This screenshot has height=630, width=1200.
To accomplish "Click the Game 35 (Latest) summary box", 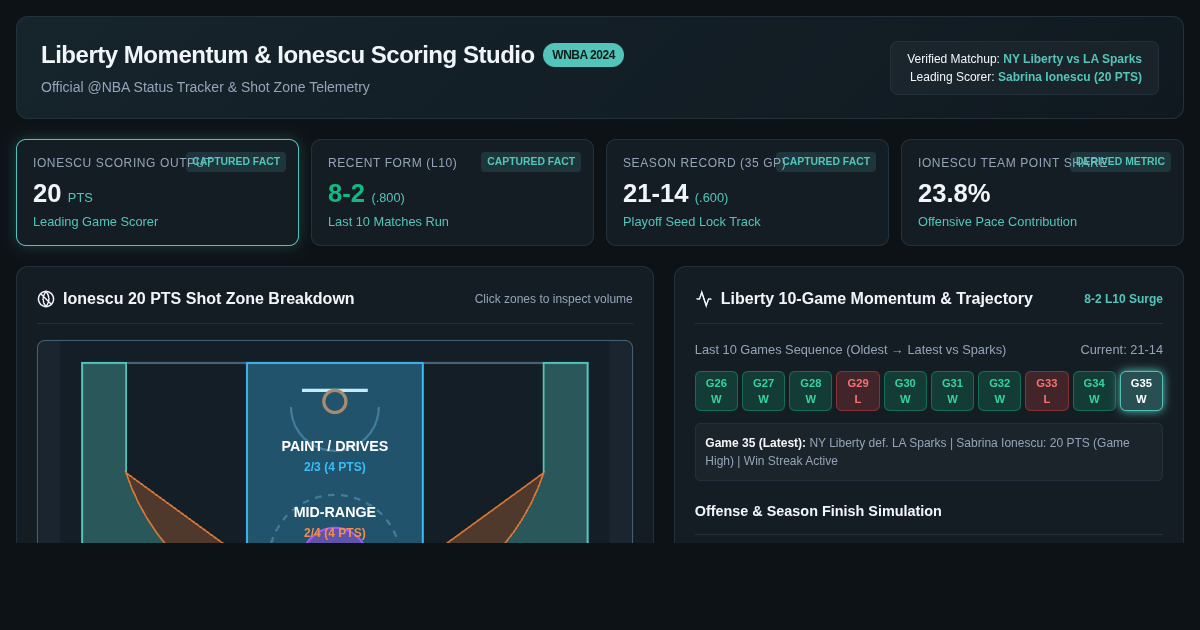I will coord(929,452).
